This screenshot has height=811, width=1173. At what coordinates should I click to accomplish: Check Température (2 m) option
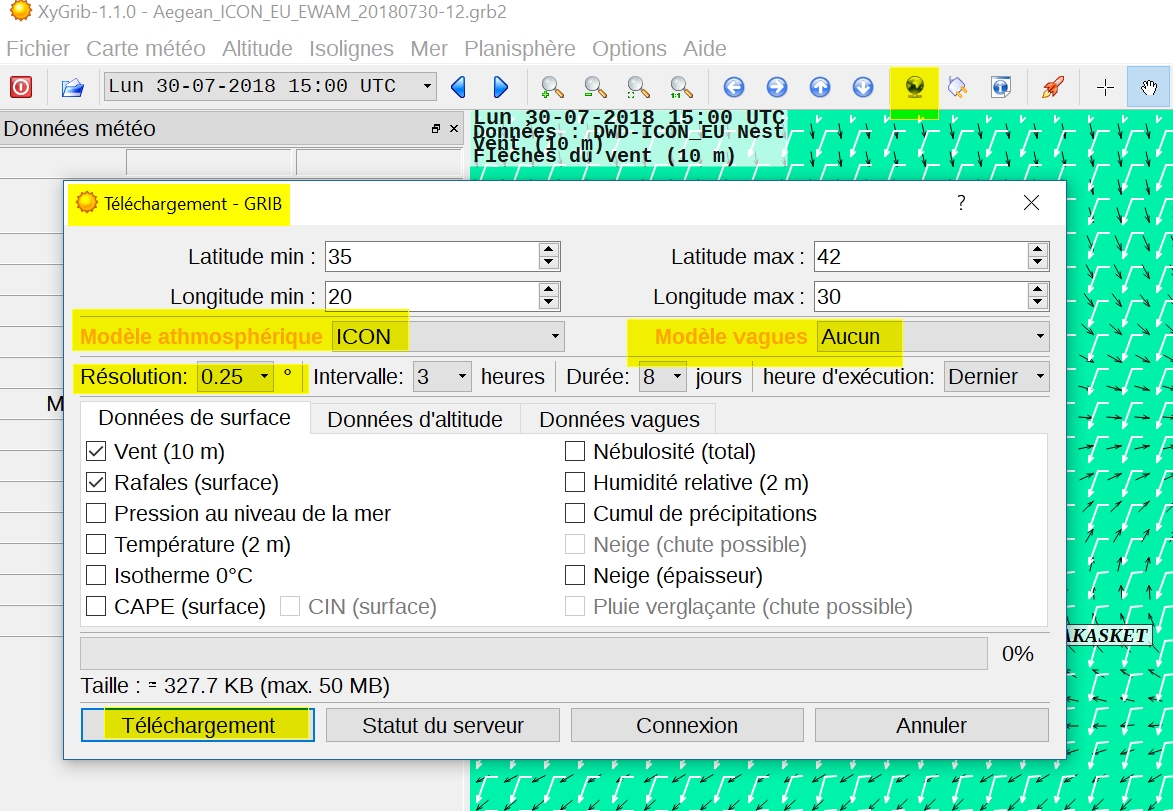coord(96,545)
